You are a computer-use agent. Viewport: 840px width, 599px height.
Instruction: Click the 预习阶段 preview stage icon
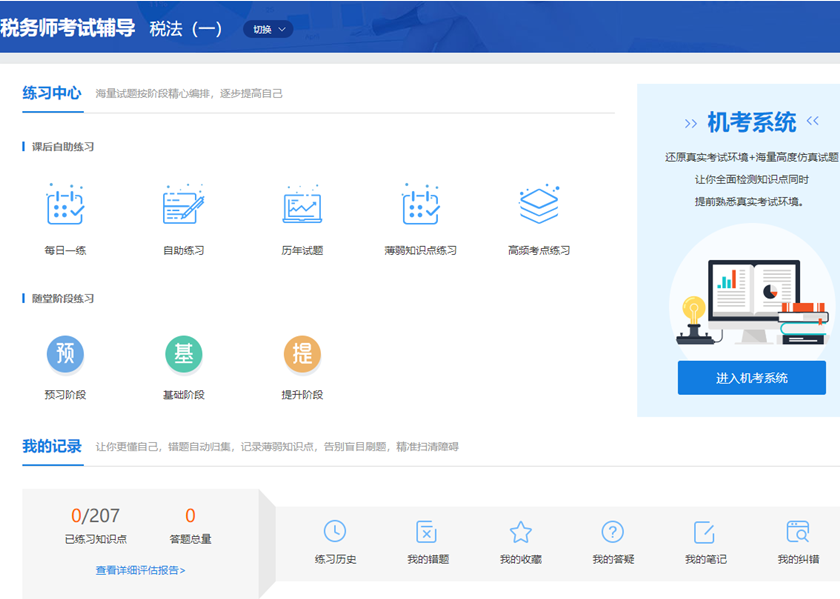66,353
